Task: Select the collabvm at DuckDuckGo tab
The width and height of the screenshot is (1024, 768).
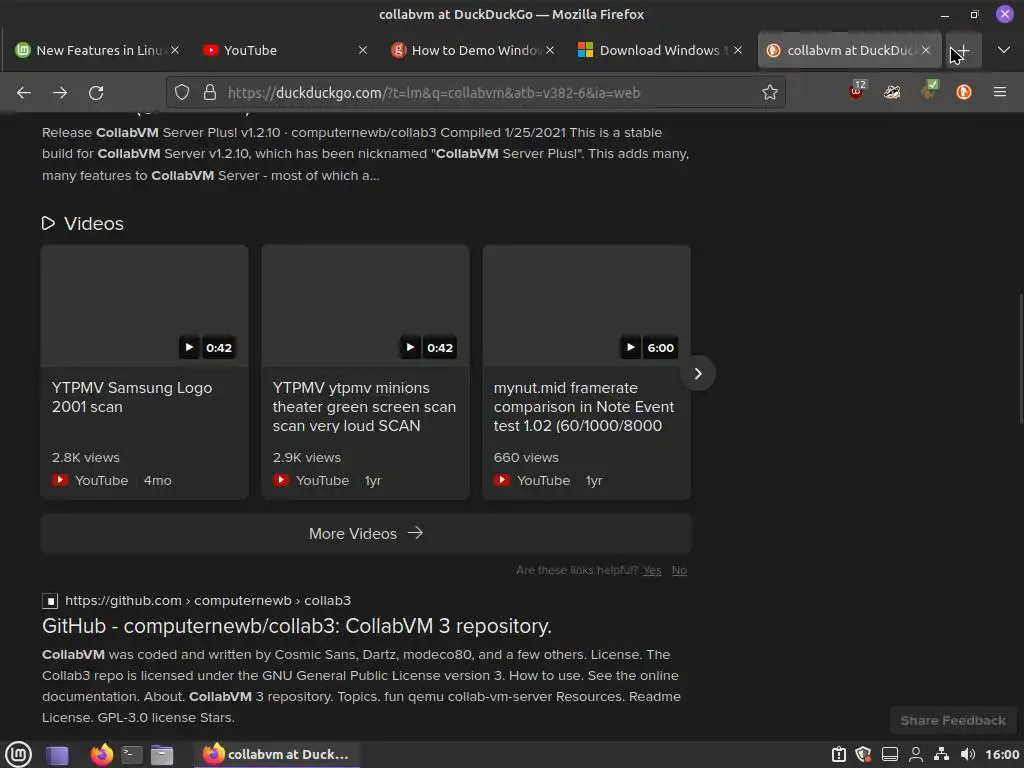Action: pos(849,50)
